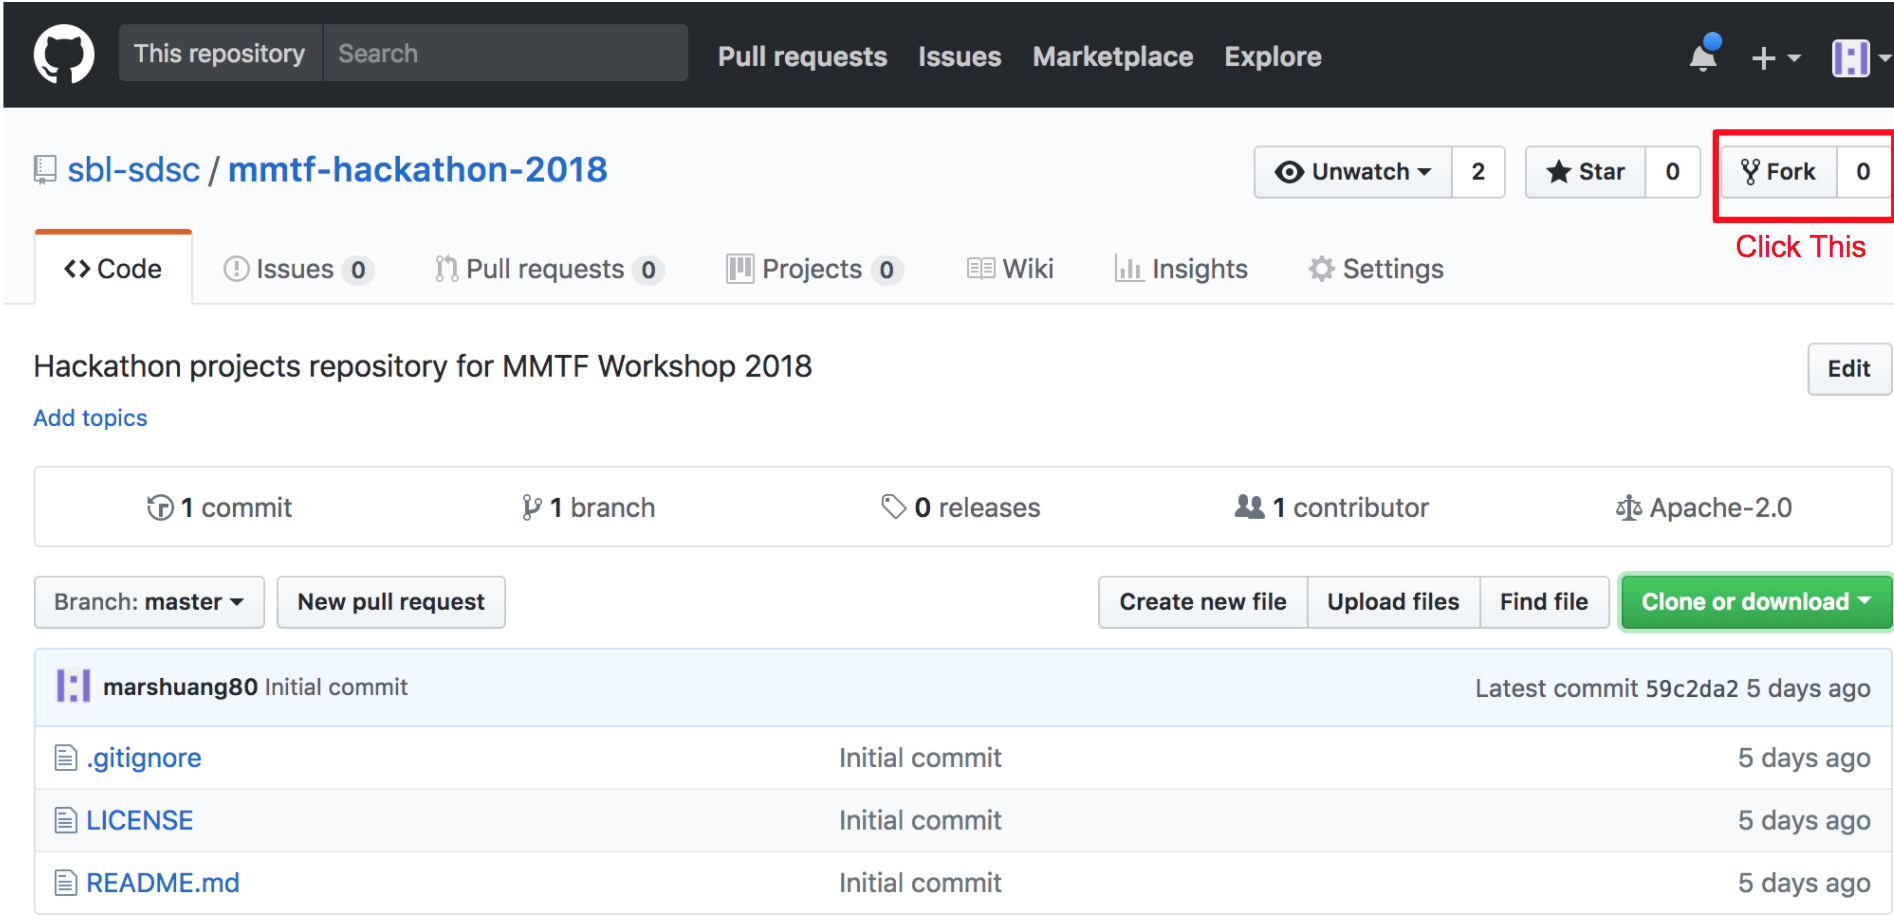Click the eye icon on the Unwatch button
Image resolution: width=1894 pixels, height=918 pixels.
(x=1289, y=172)
